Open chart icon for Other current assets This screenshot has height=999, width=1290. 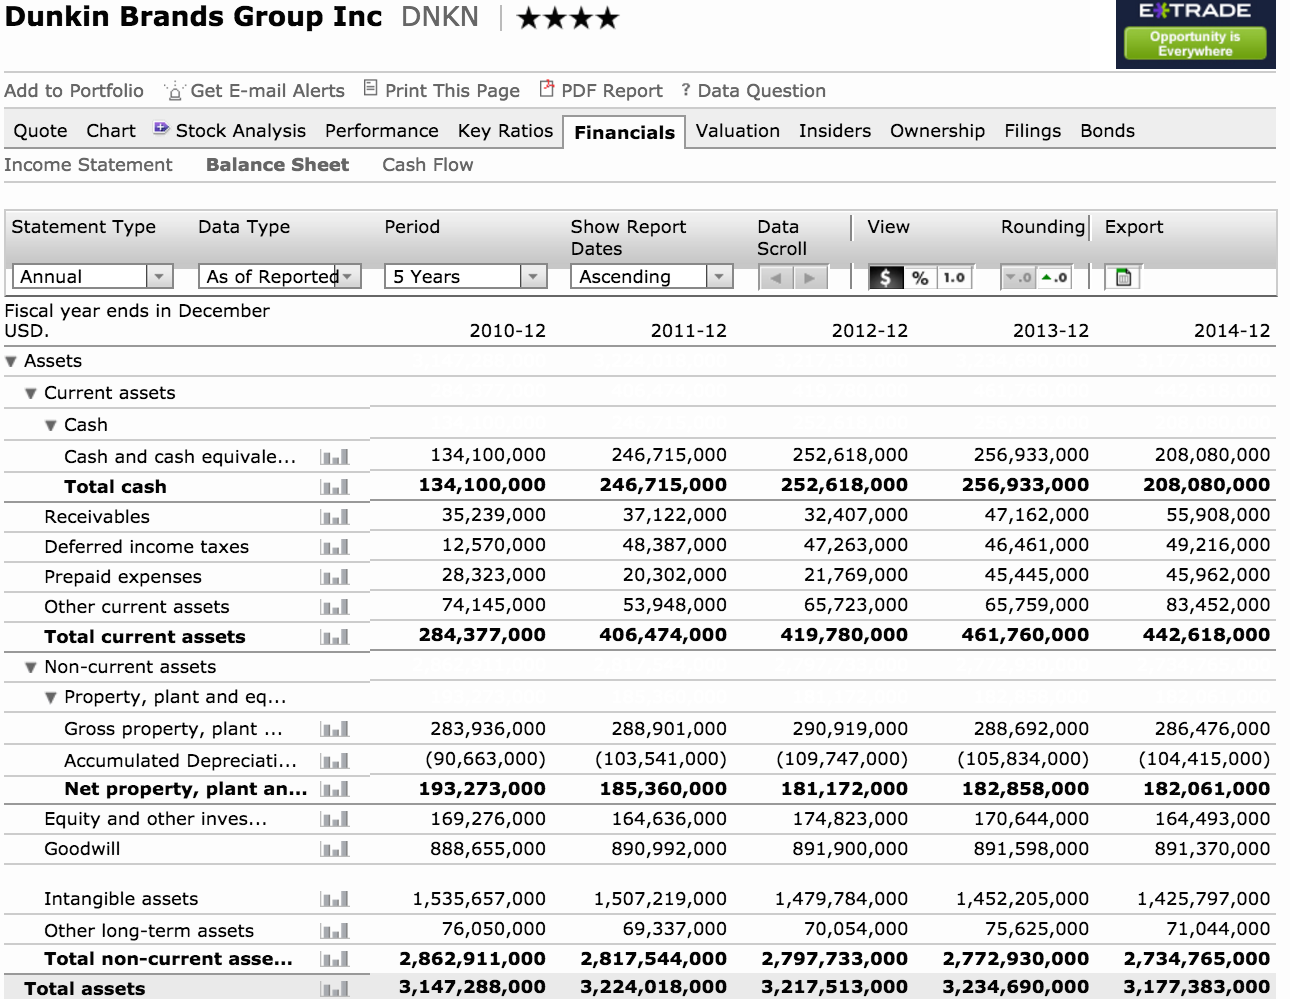click(x=335, y=607)
